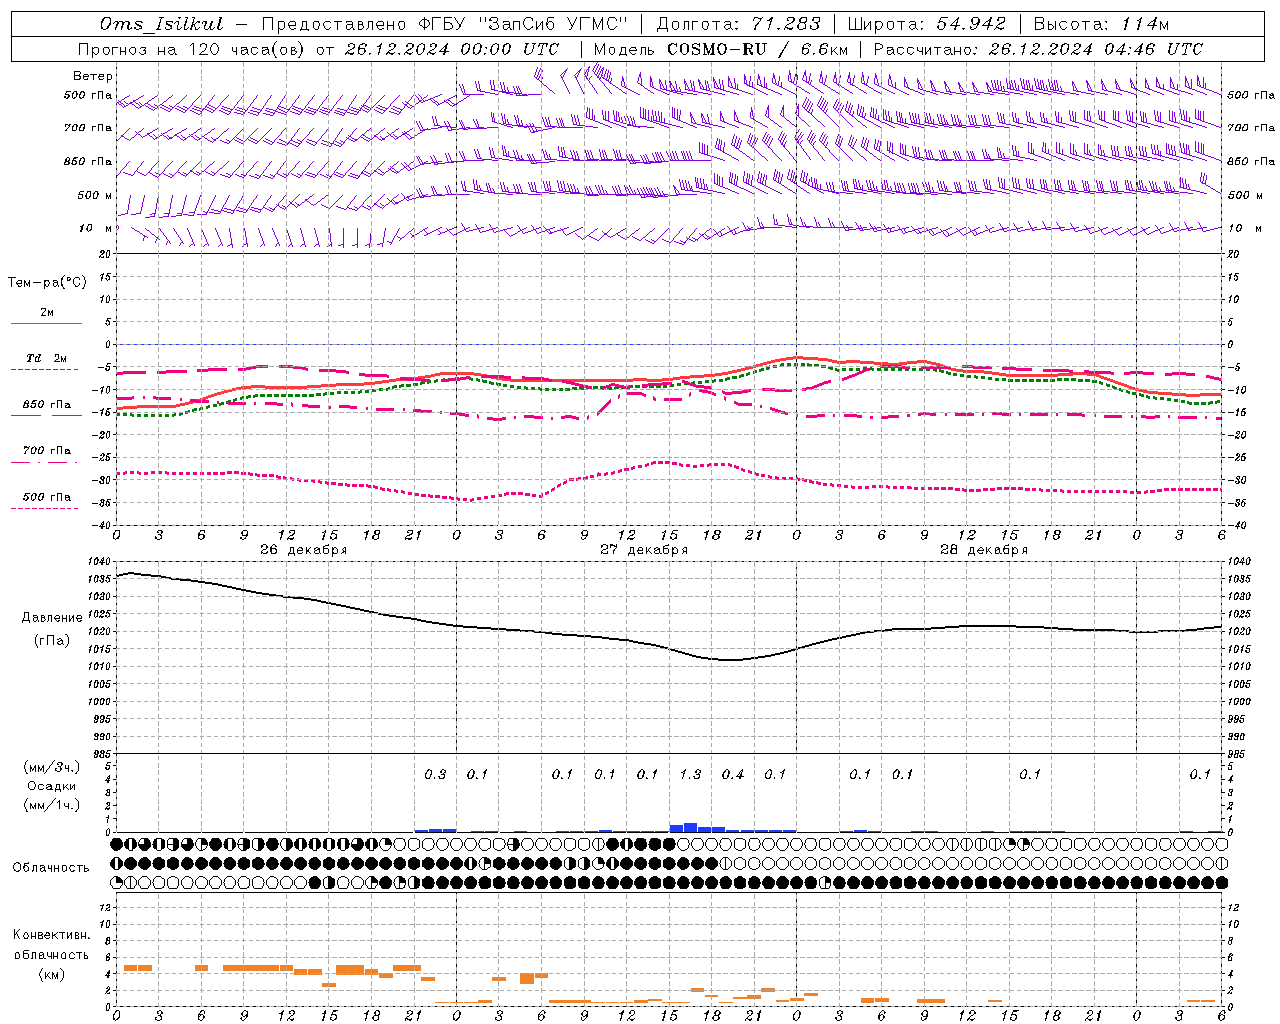Click the 26 декабря date label
Viewport: 1280px width, 1024px height.
pos(303,550)
